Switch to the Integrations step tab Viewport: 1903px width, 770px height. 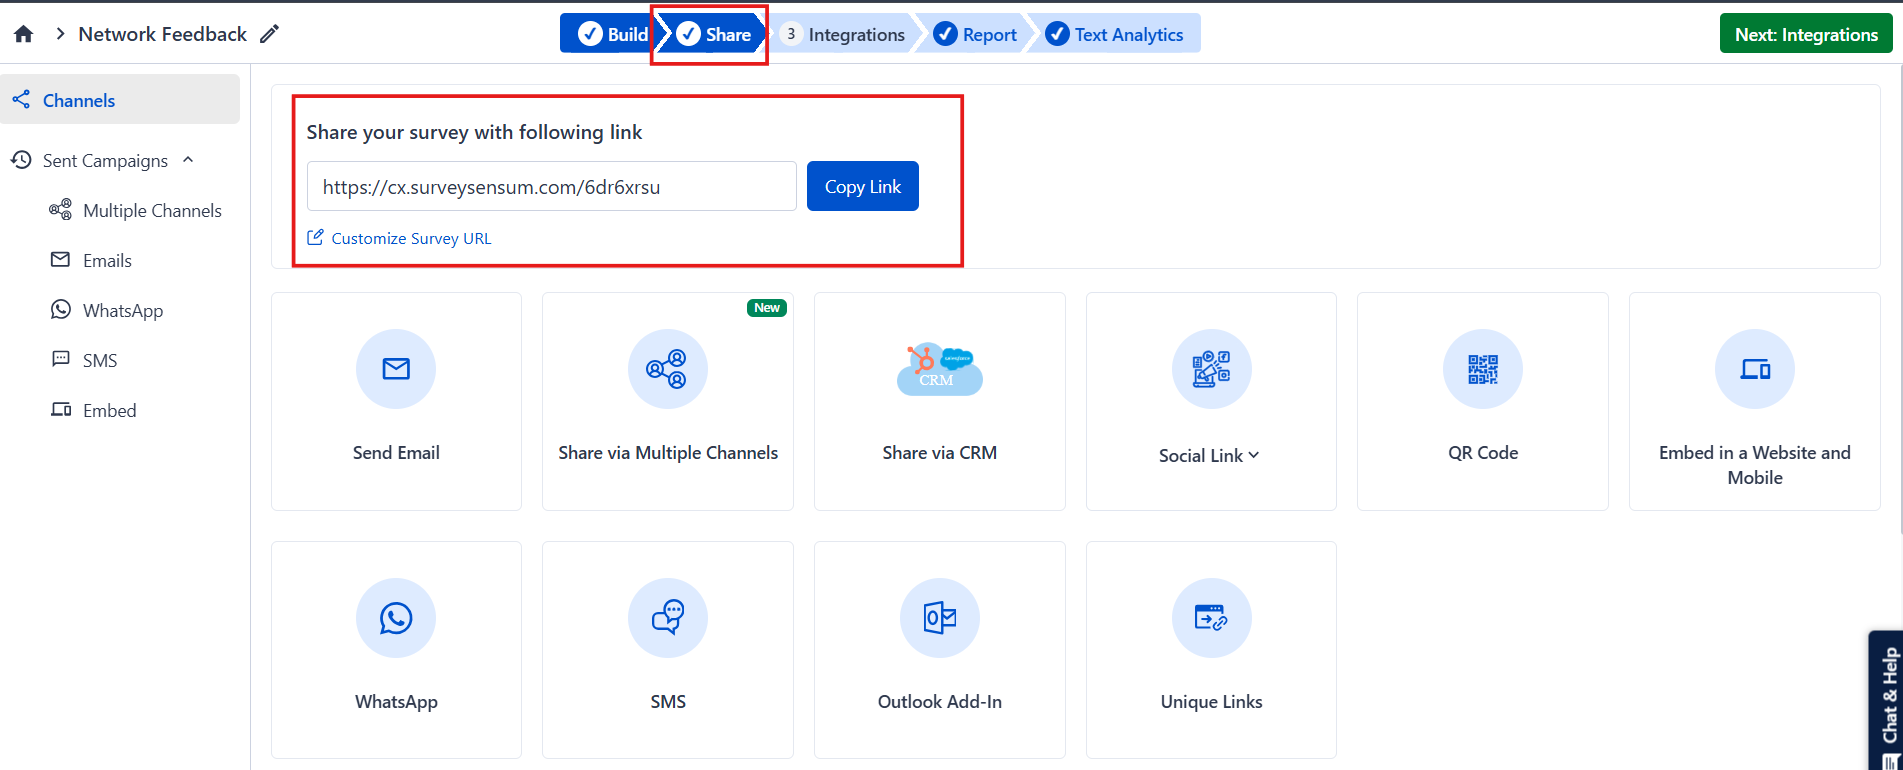click(x=845, y=35)
